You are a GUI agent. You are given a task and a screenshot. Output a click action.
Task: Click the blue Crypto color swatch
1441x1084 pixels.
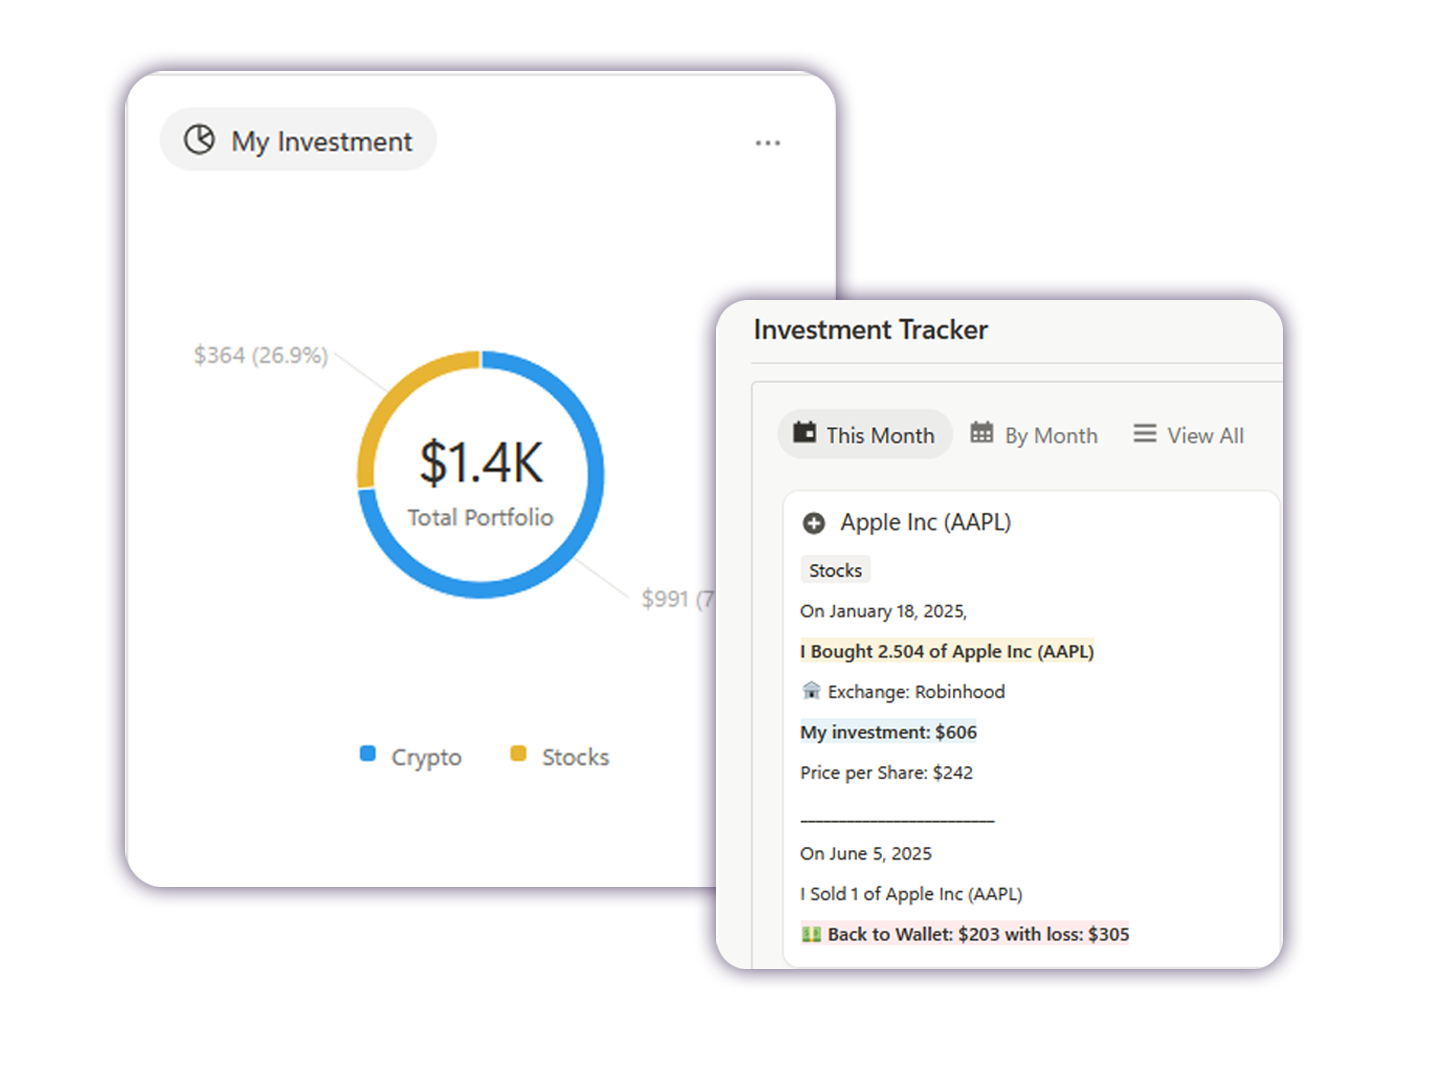click(x=368, y=754)
